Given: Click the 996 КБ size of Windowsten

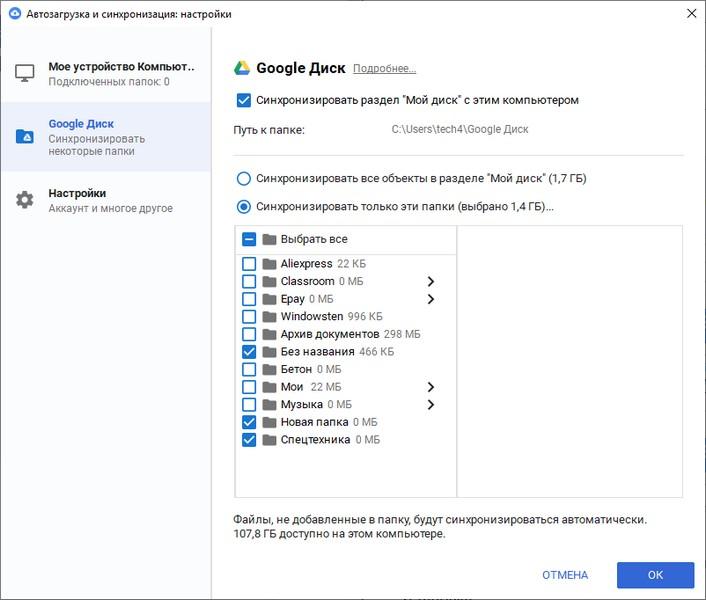Looking at the screenshot, I should (365, 316).
